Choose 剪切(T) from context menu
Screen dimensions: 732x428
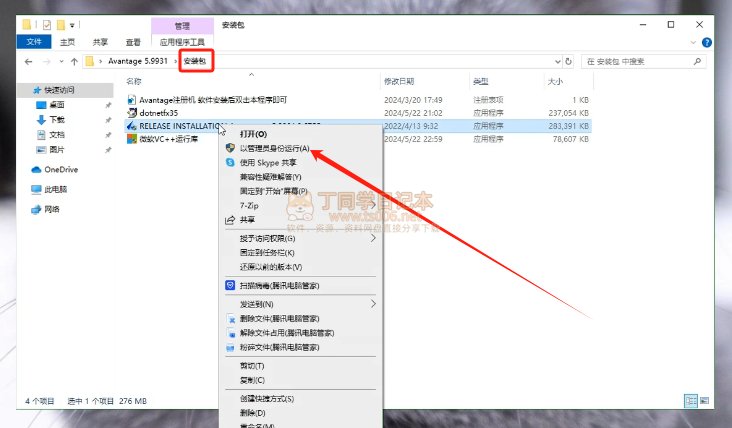click(x=252, y=366)
